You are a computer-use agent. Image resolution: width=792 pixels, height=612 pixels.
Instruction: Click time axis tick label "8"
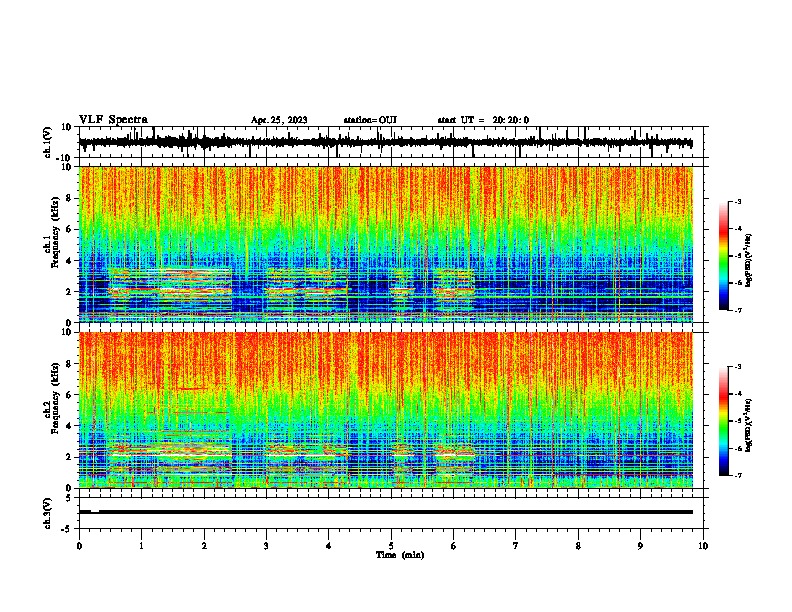click(578, 546)
